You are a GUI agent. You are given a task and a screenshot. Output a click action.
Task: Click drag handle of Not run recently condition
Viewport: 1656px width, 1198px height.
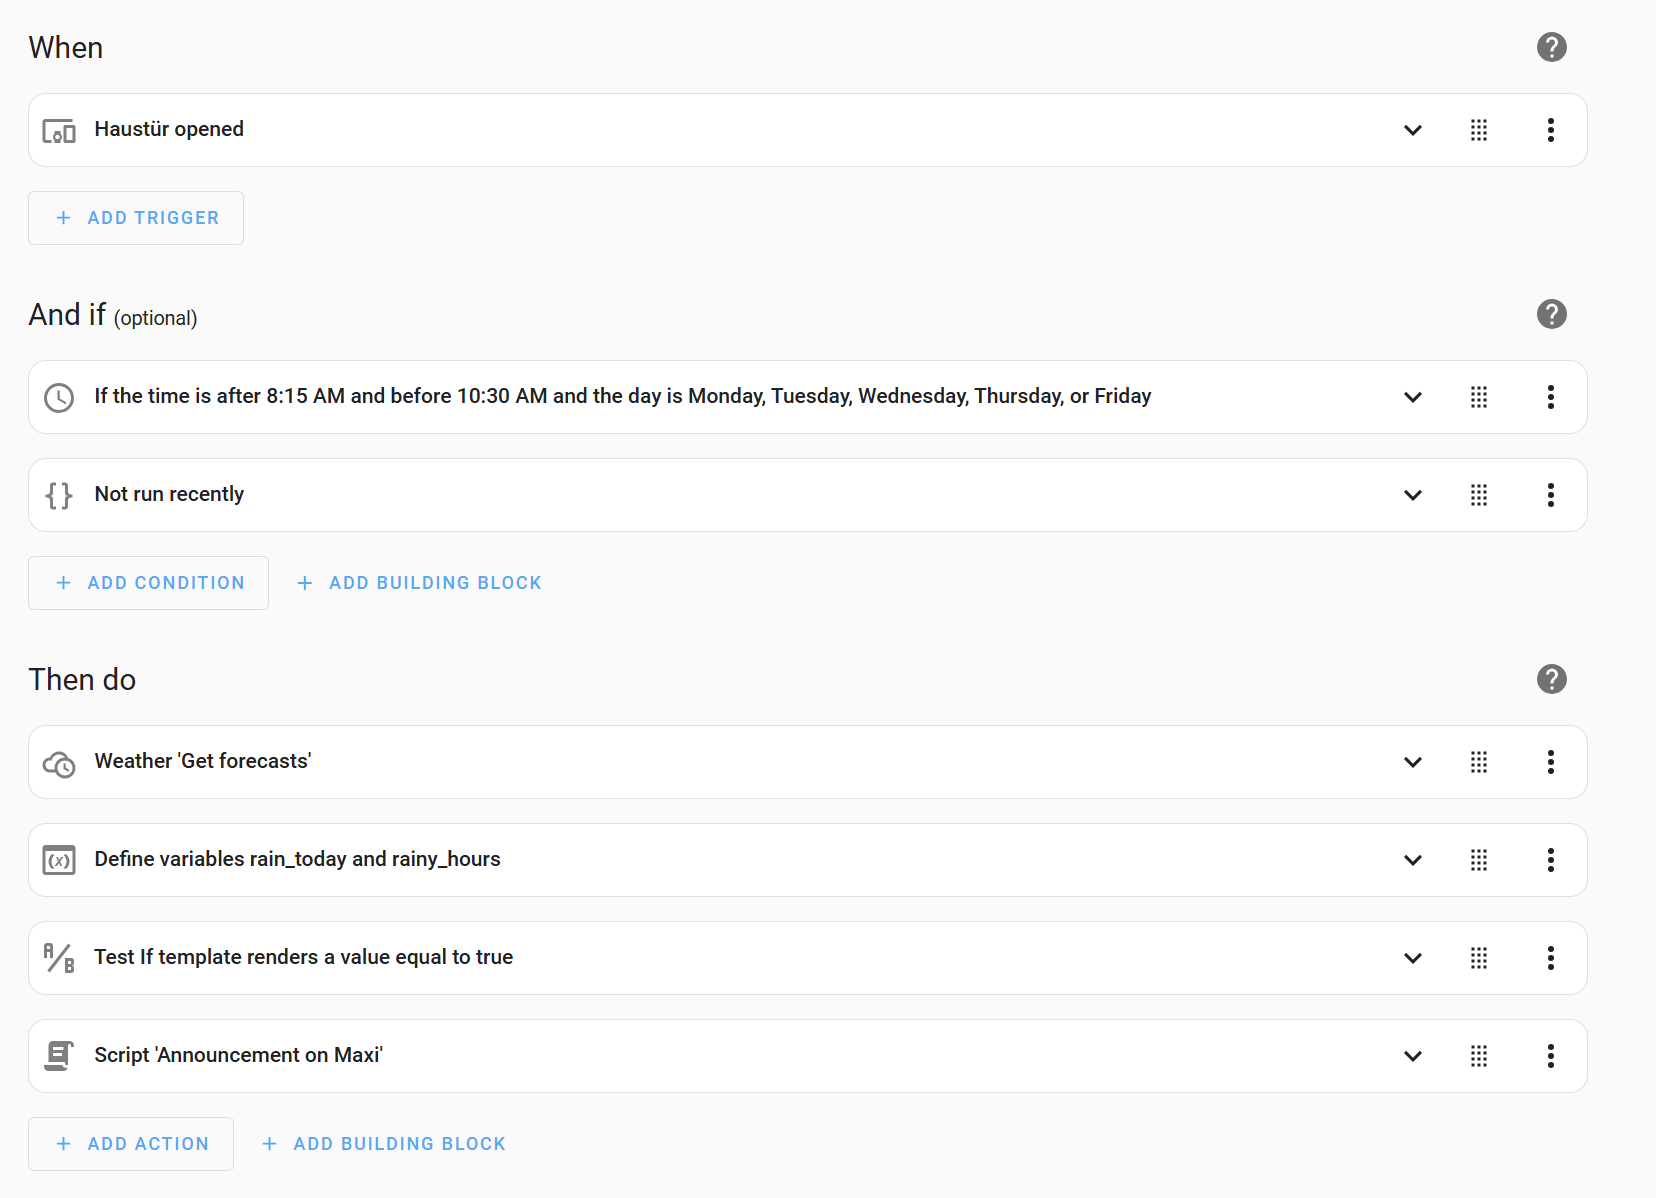(x=1478, y=495)
